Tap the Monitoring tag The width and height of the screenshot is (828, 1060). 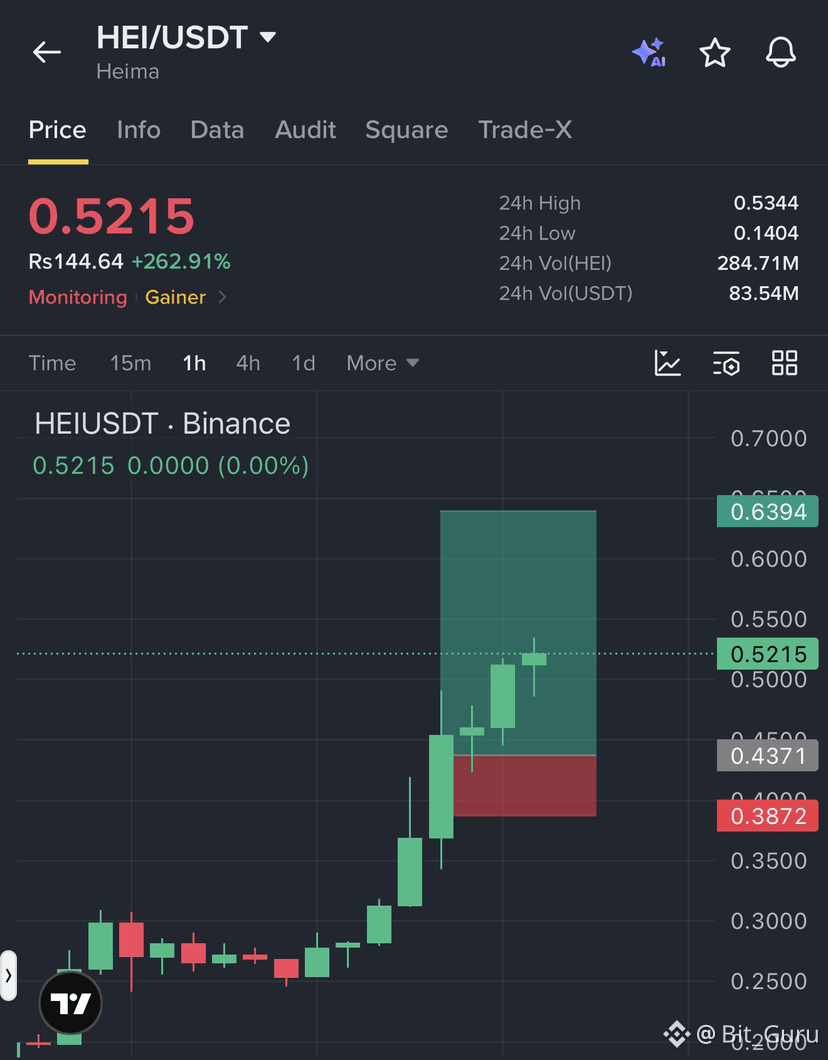pyautogui.click(x=78, y=297)
